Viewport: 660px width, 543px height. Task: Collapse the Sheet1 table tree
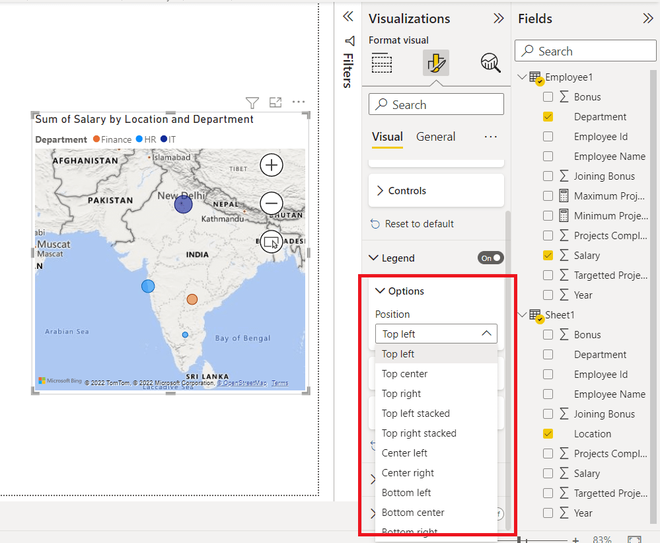click(x=522, y=315)
